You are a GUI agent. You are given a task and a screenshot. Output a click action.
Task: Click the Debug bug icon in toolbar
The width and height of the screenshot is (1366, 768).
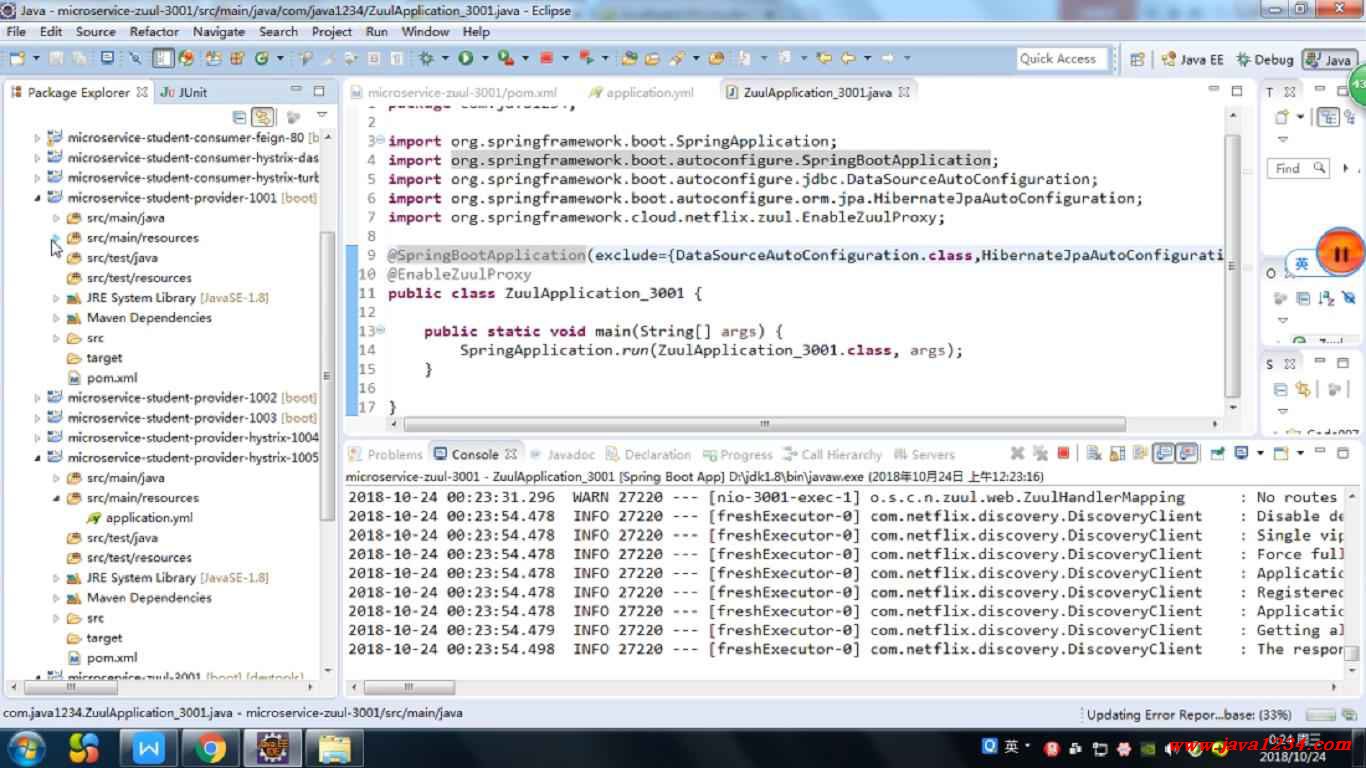tap(427, 58)
